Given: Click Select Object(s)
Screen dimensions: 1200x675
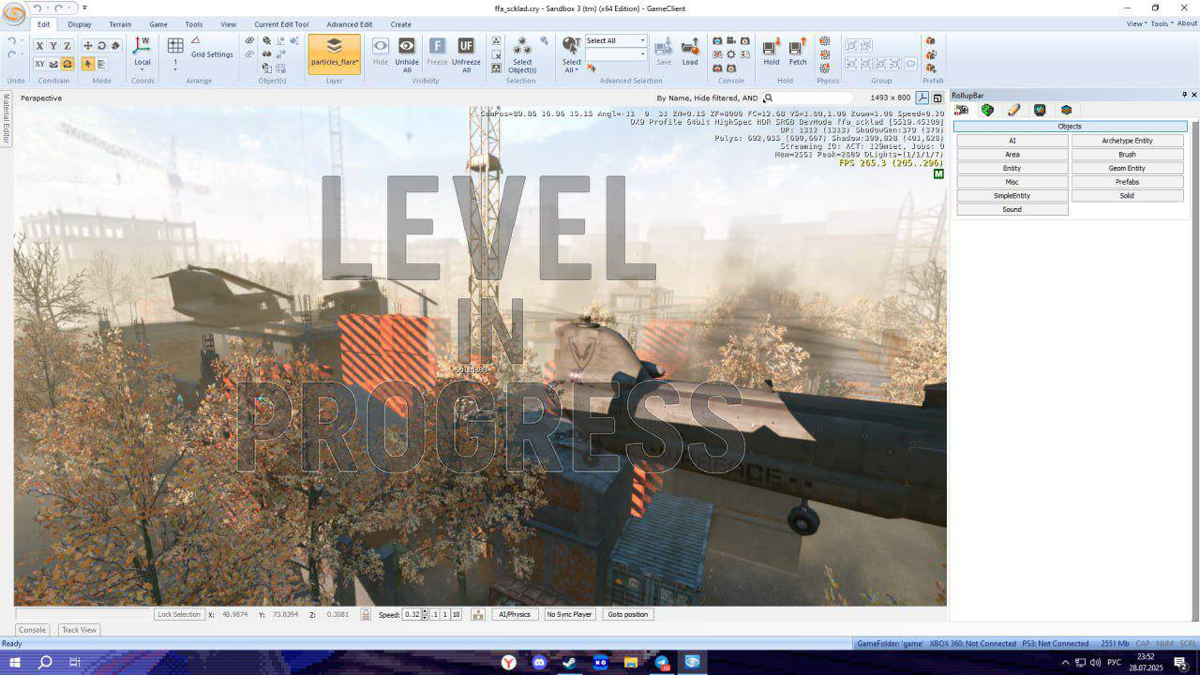Looking at the screenshot, I should [x=522, y=54].
